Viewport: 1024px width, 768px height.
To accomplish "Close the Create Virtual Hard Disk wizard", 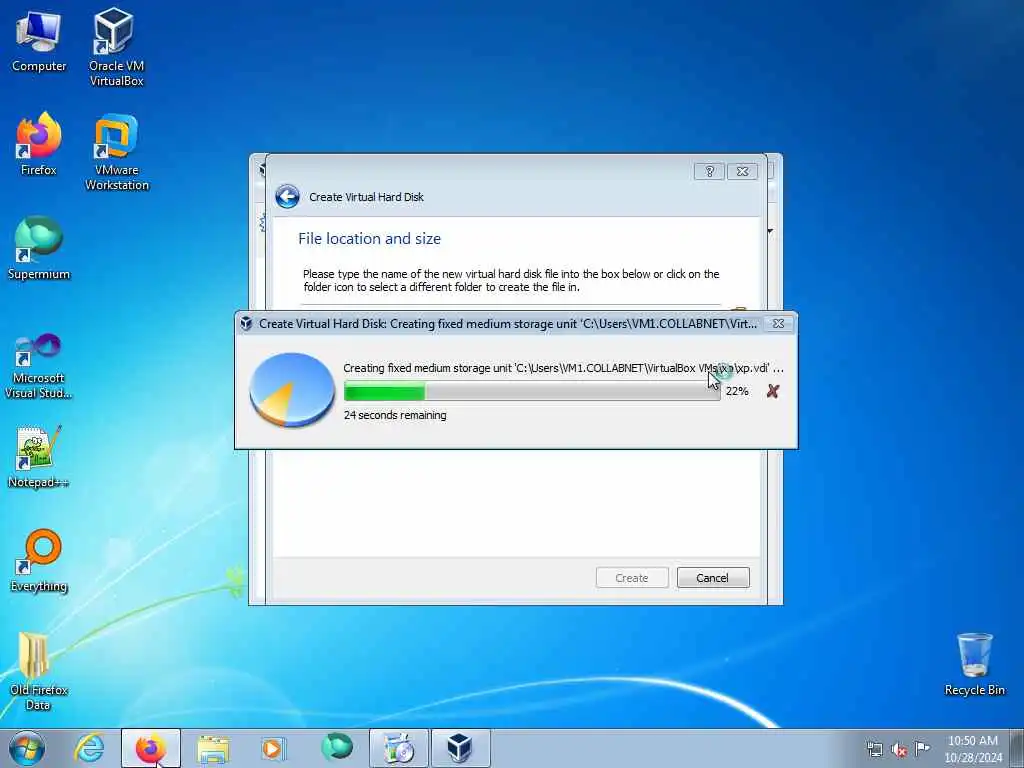I will [743, 172].
